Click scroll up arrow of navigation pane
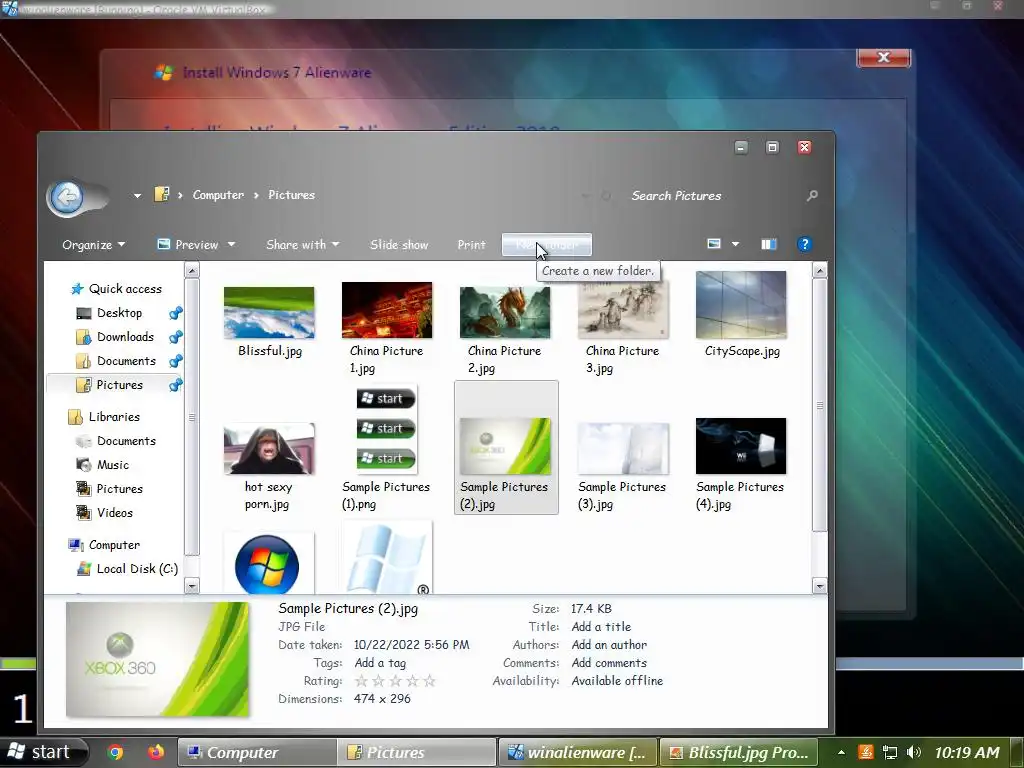1024x768 pixels. pos(192,270)
